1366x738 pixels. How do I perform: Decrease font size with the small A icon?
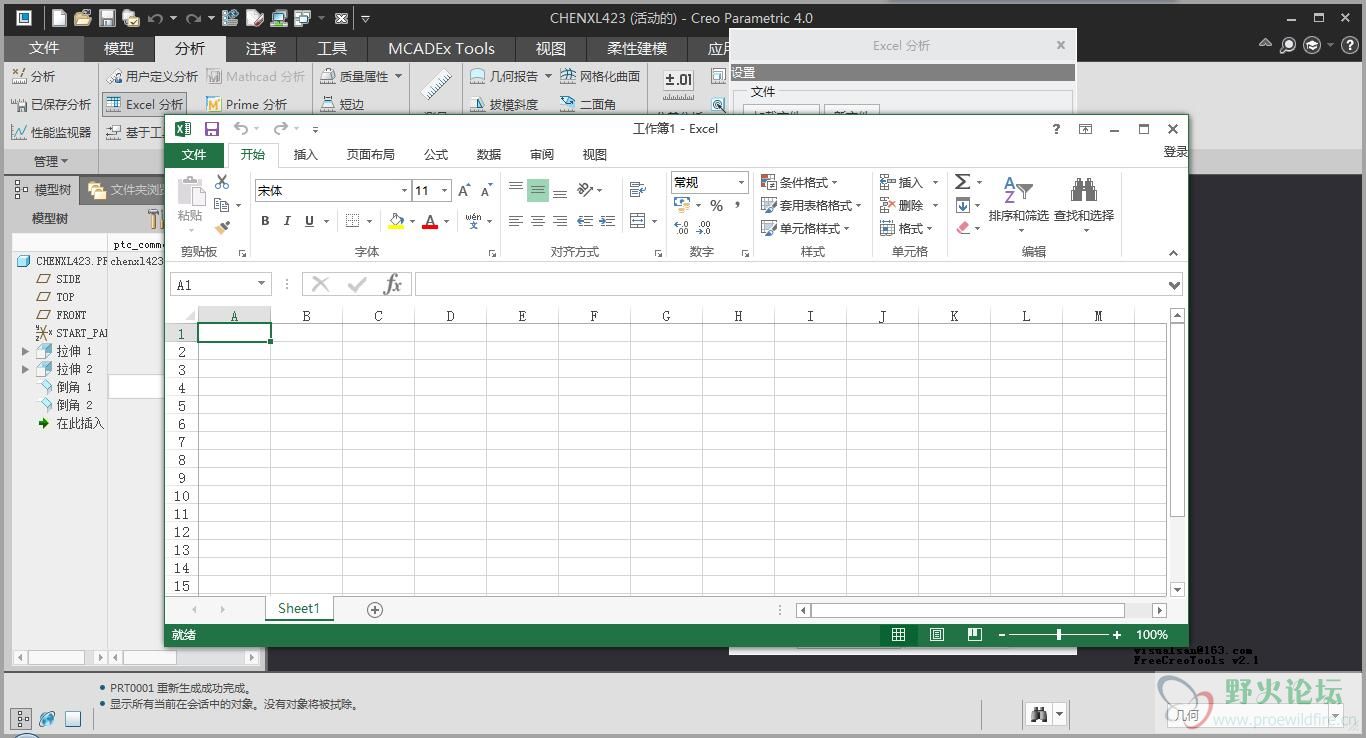(486, 190)
